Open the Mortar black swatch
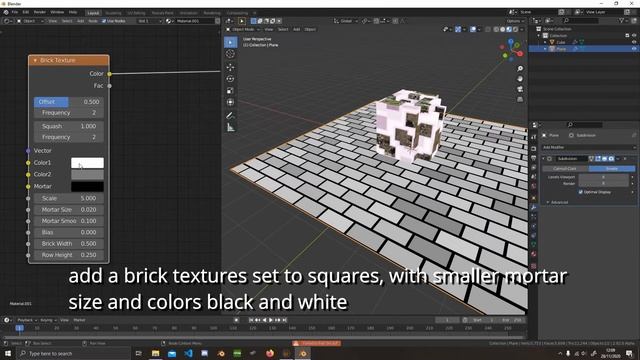 [x=87, y=187]
